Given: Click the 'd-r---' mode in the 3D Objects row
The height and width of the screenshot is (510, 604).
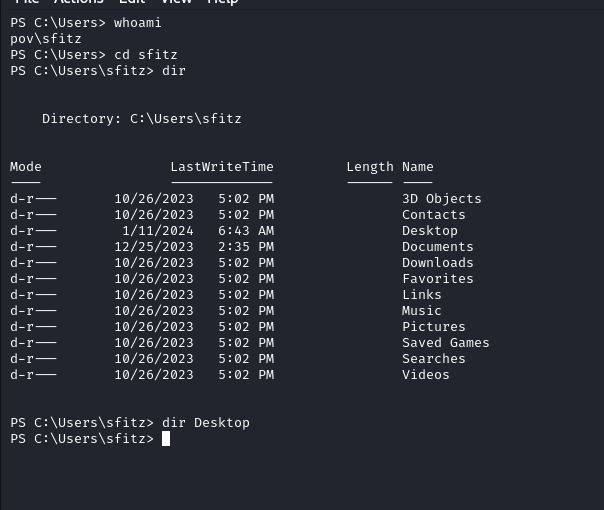Looking at the screenshot, I should point(34,199).
